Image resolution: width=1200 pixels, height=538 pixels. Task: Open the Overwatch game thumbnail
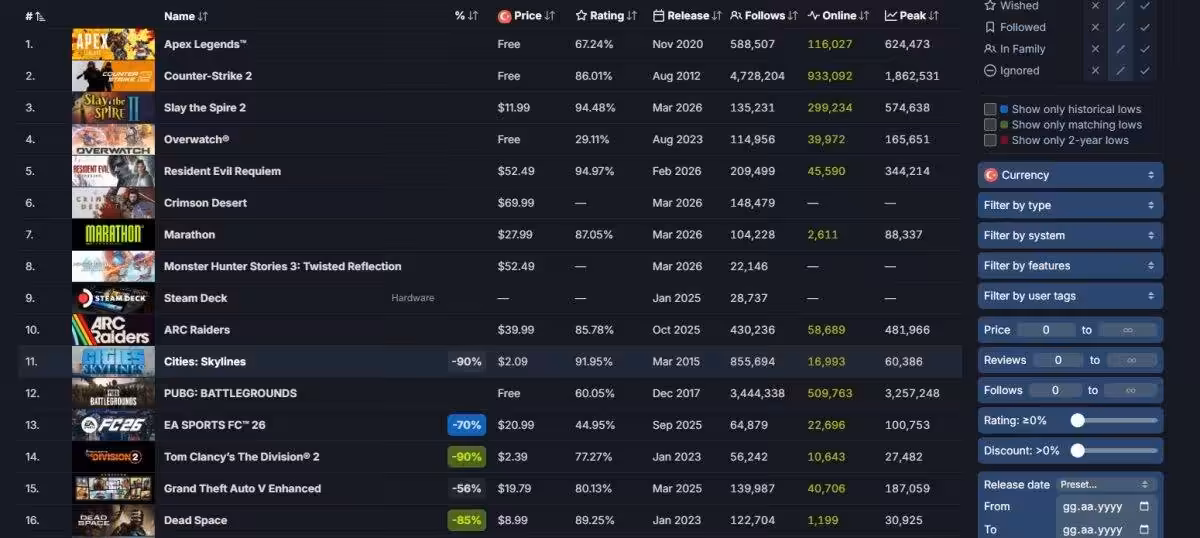[x=113, y=139]
